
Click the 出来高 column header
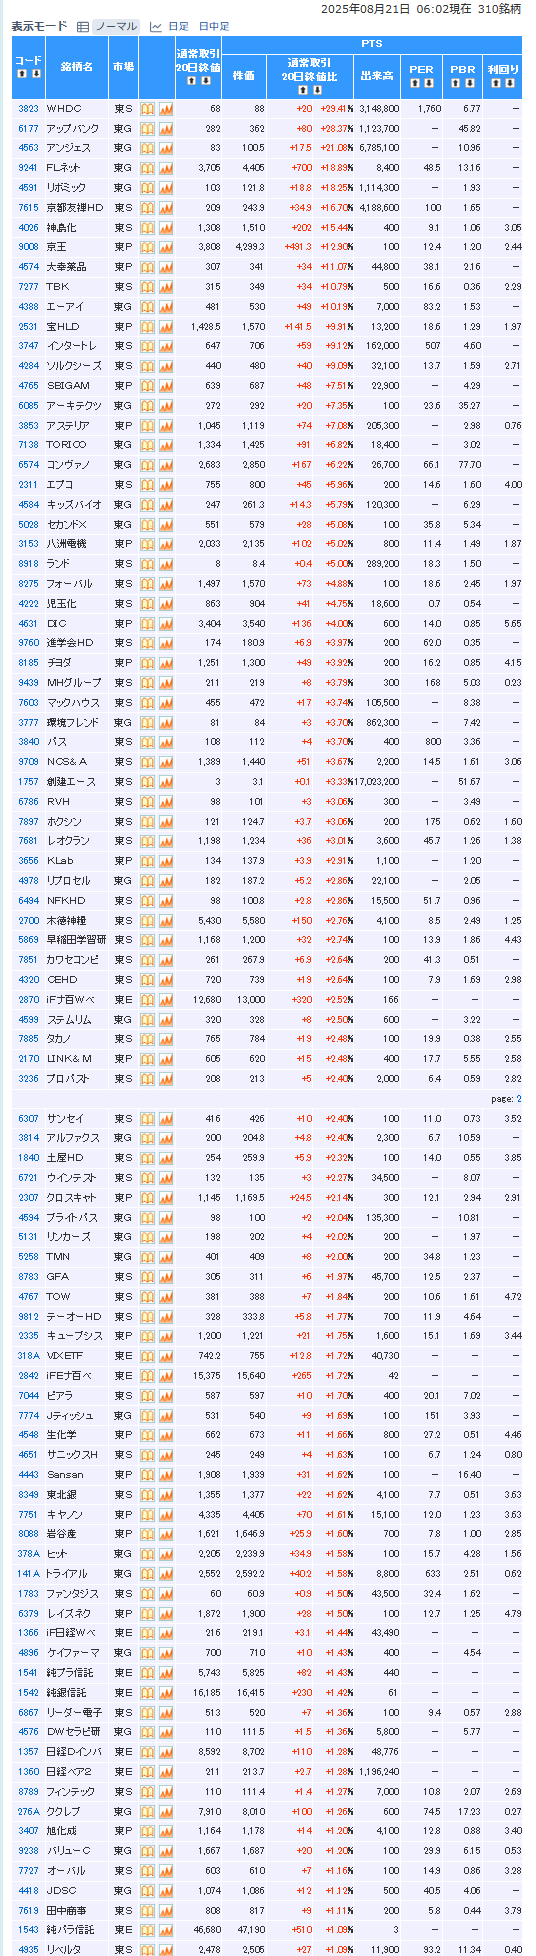pyautogui.click(x=376, y=75)
